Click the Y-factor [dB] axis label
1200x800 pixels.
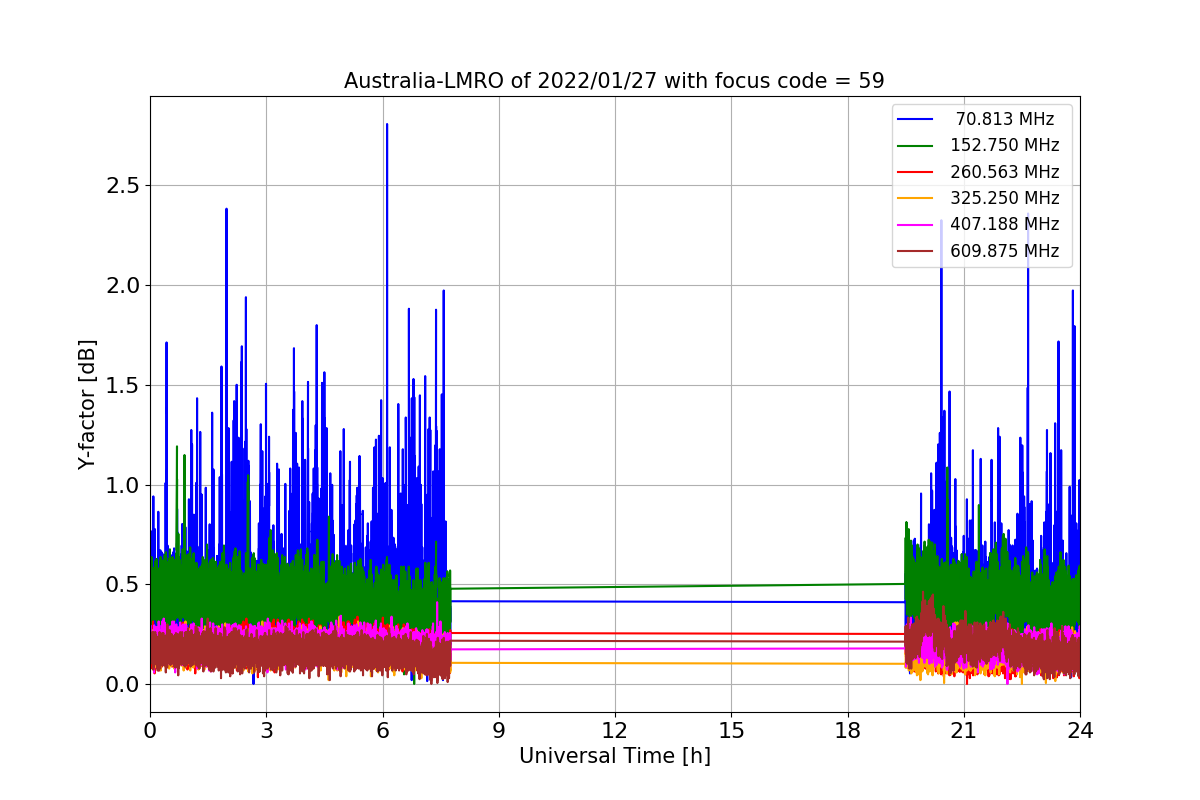pos(88,404)
